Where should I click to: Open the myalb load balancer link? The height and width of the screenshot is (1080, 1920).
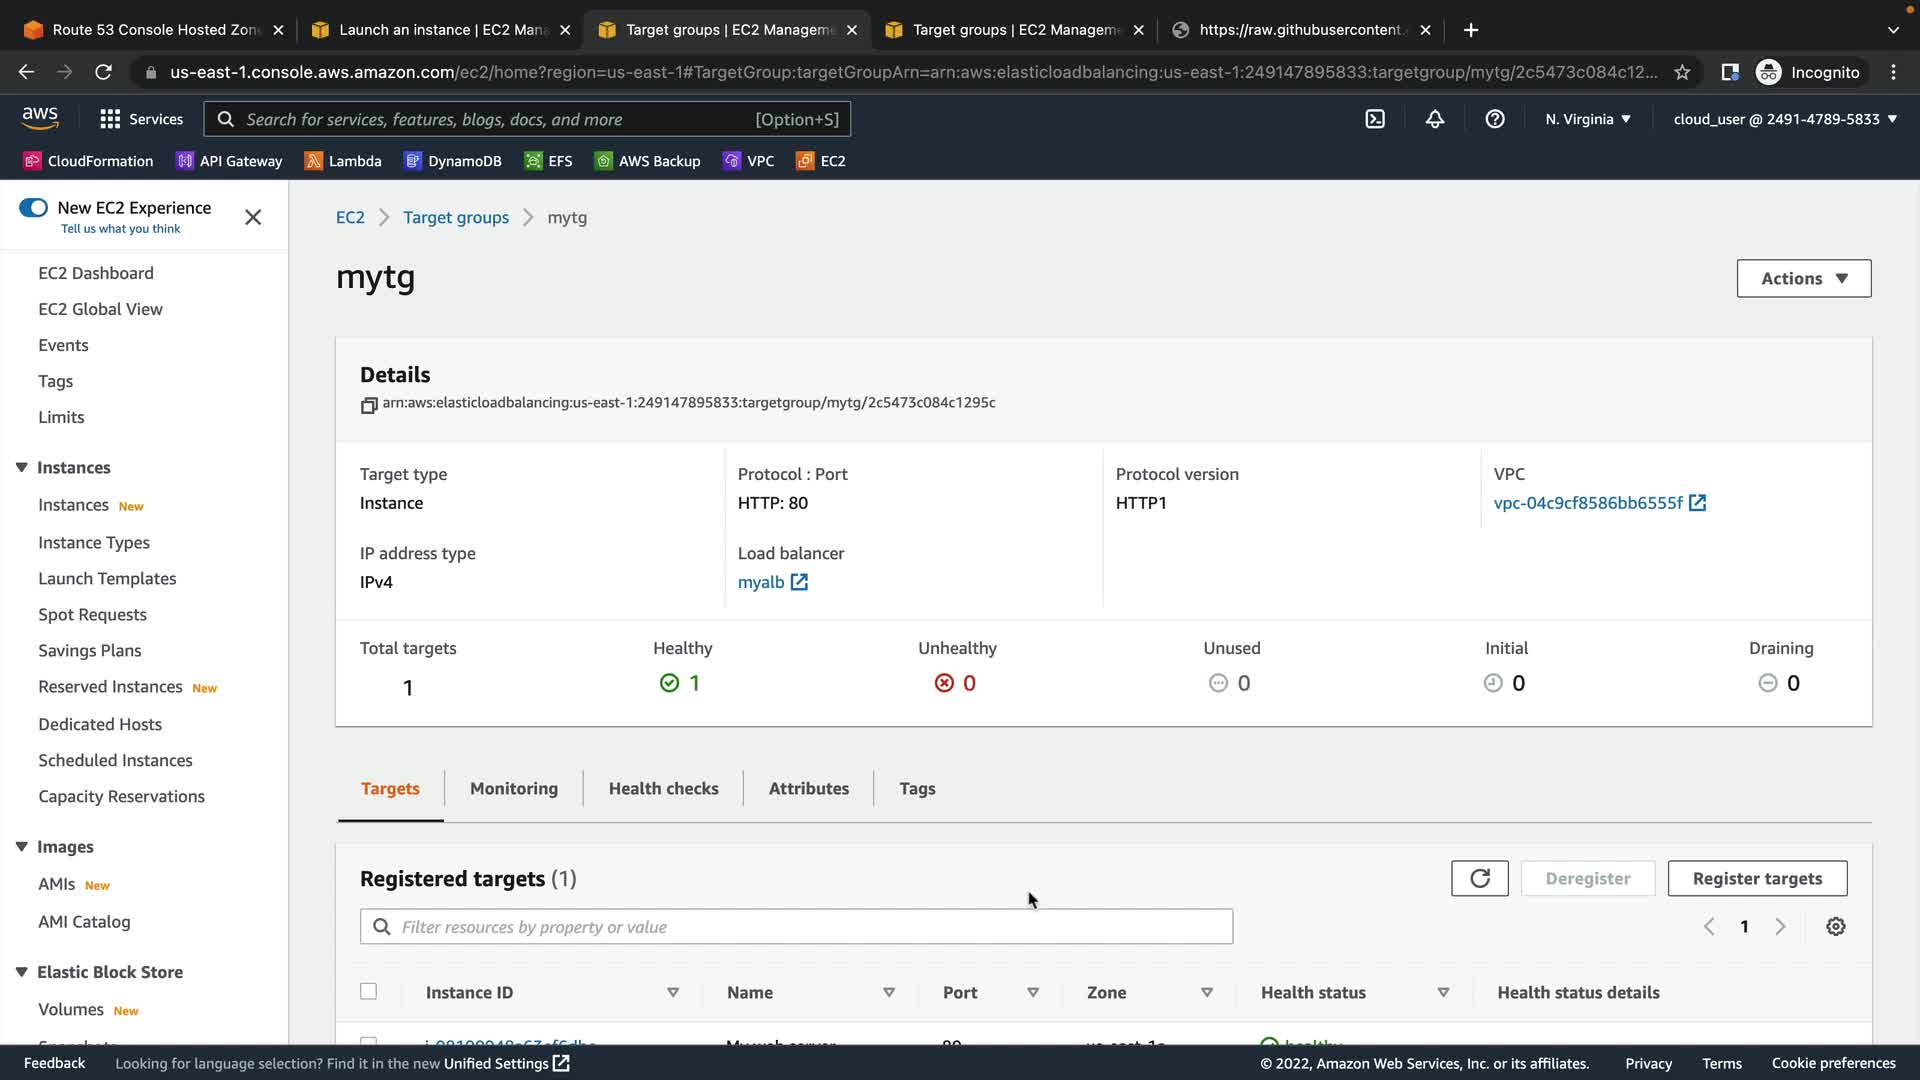[761, 583]
